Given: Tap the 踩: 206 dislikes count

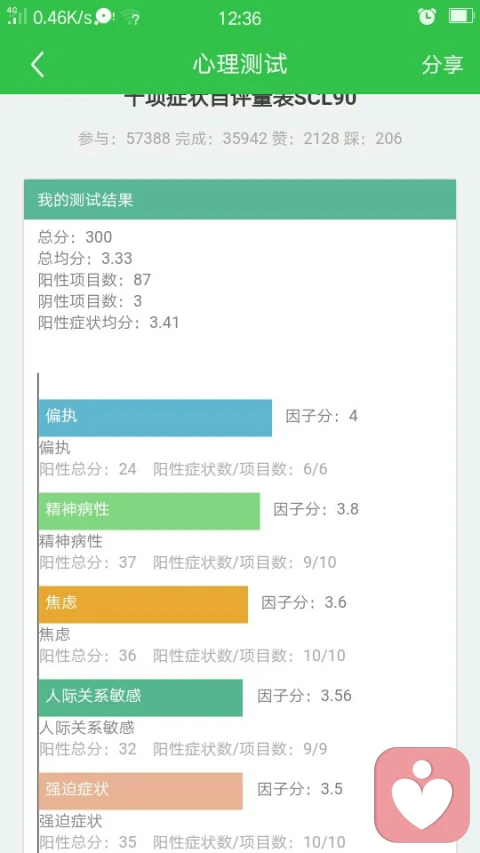Looking at the screenshot, I should [372, 138].
